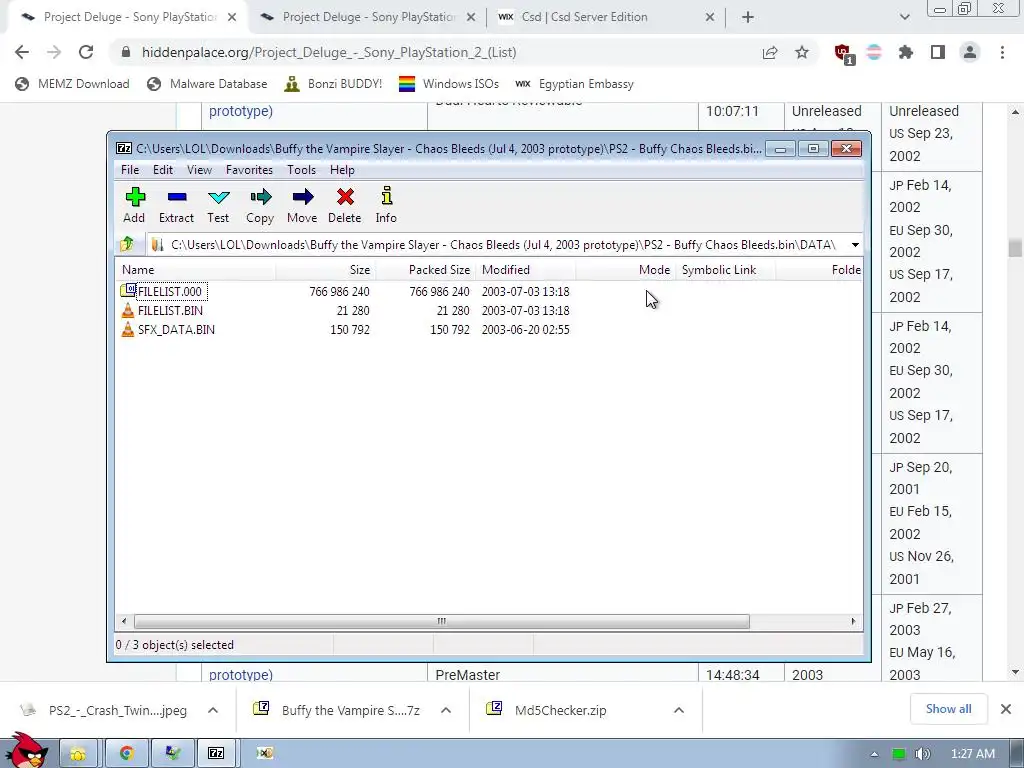1024x768 pixels.
Task: Open Windows ISOs bookmark
Action: [449, 84]
